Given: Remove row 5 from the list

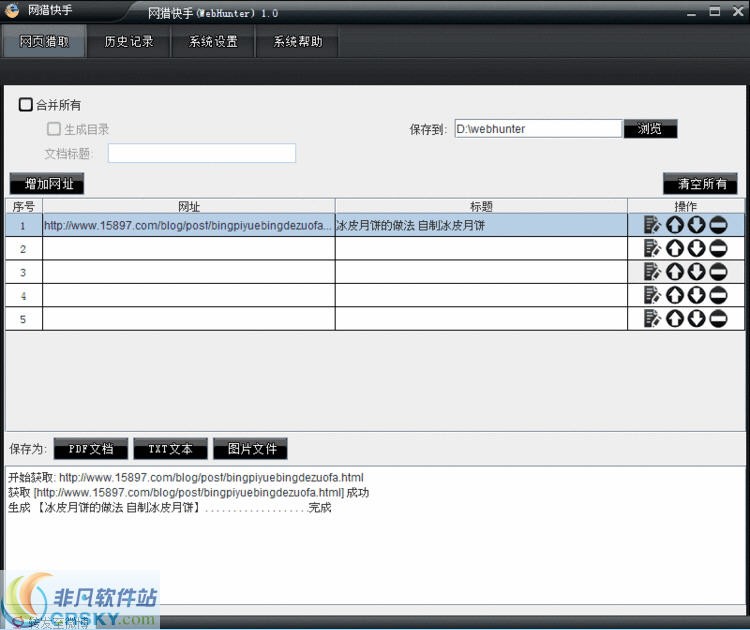Looking at the screenshot, I should coord(718,319).
